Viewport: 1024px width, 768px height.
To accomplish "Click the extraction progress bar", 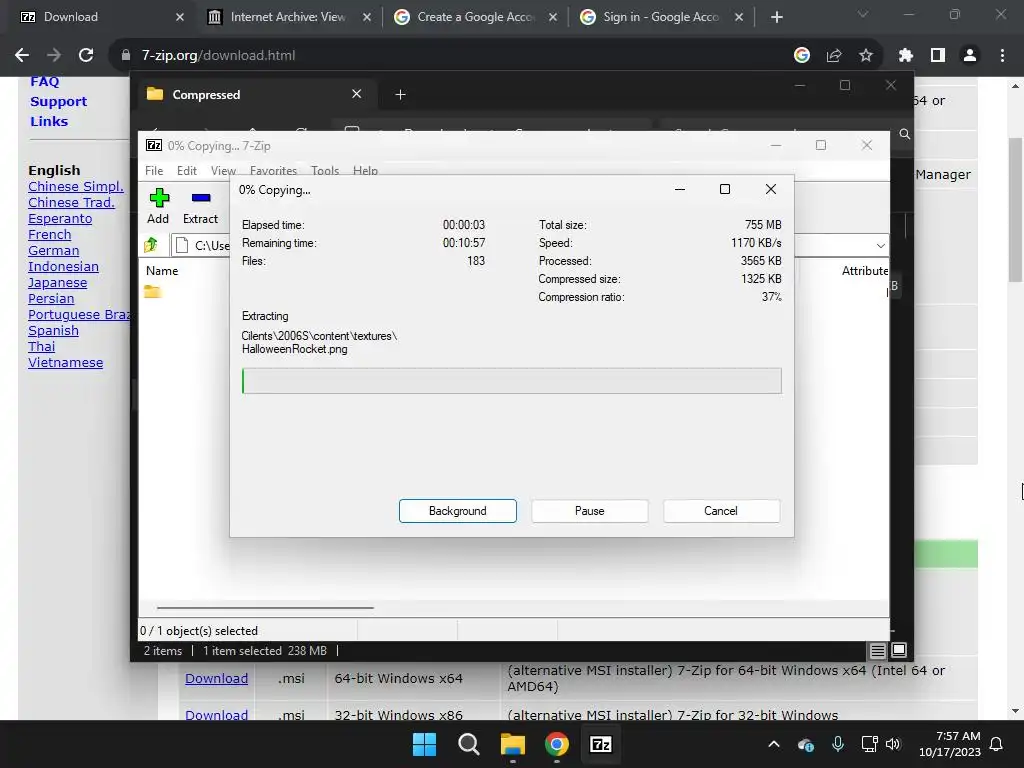I will point(511,381).
